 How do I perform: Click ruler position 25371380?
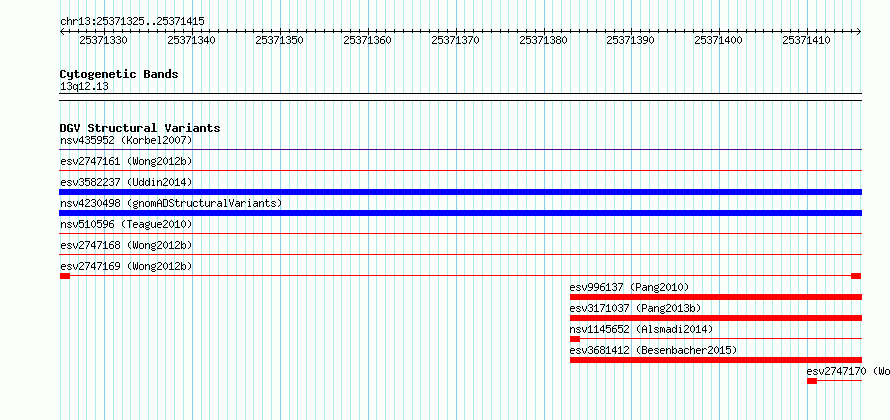point(543,40)
